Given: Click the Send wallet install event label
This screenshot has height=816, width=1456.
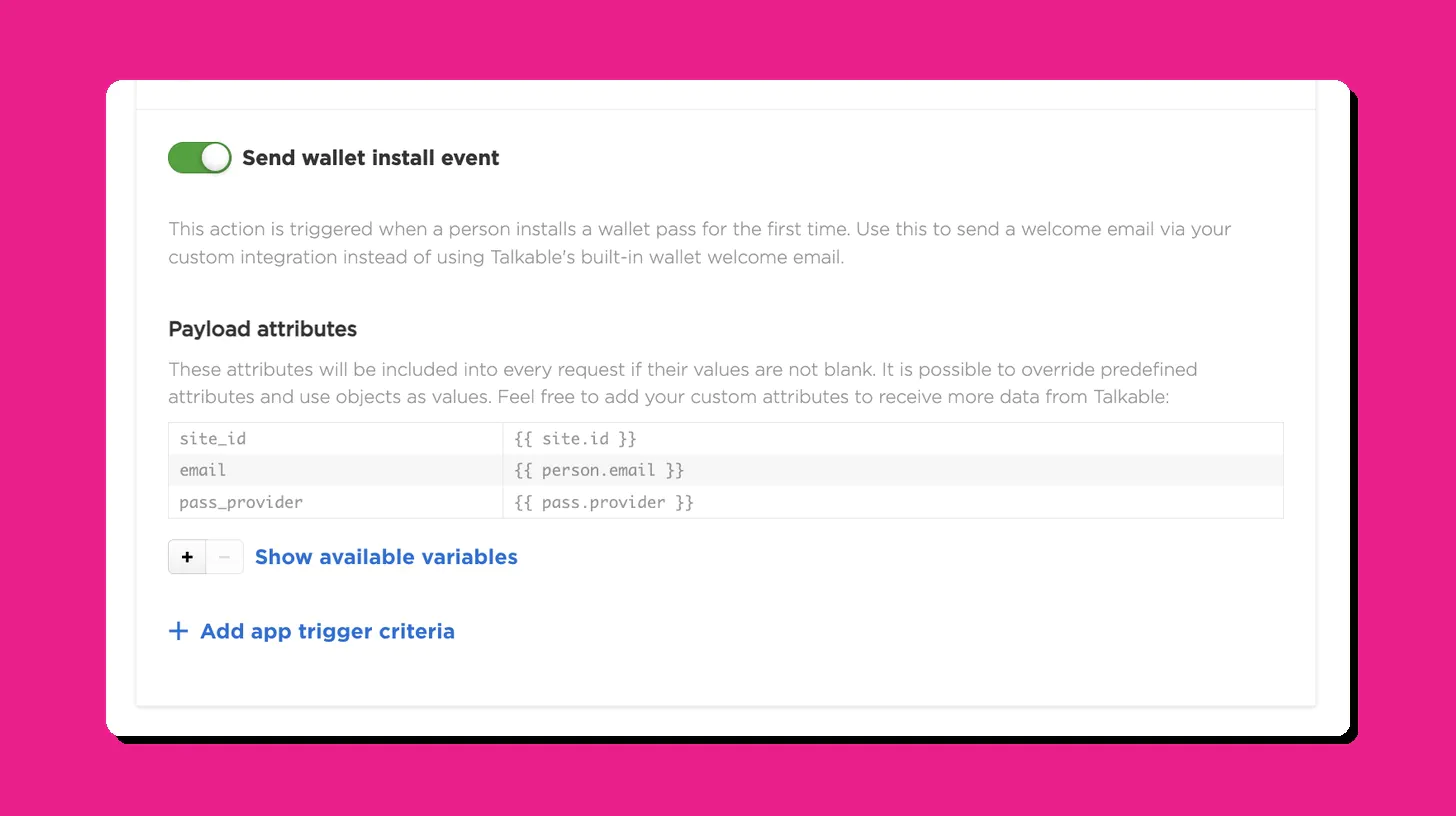Looking at the screenshot, I should pos(370,158).
